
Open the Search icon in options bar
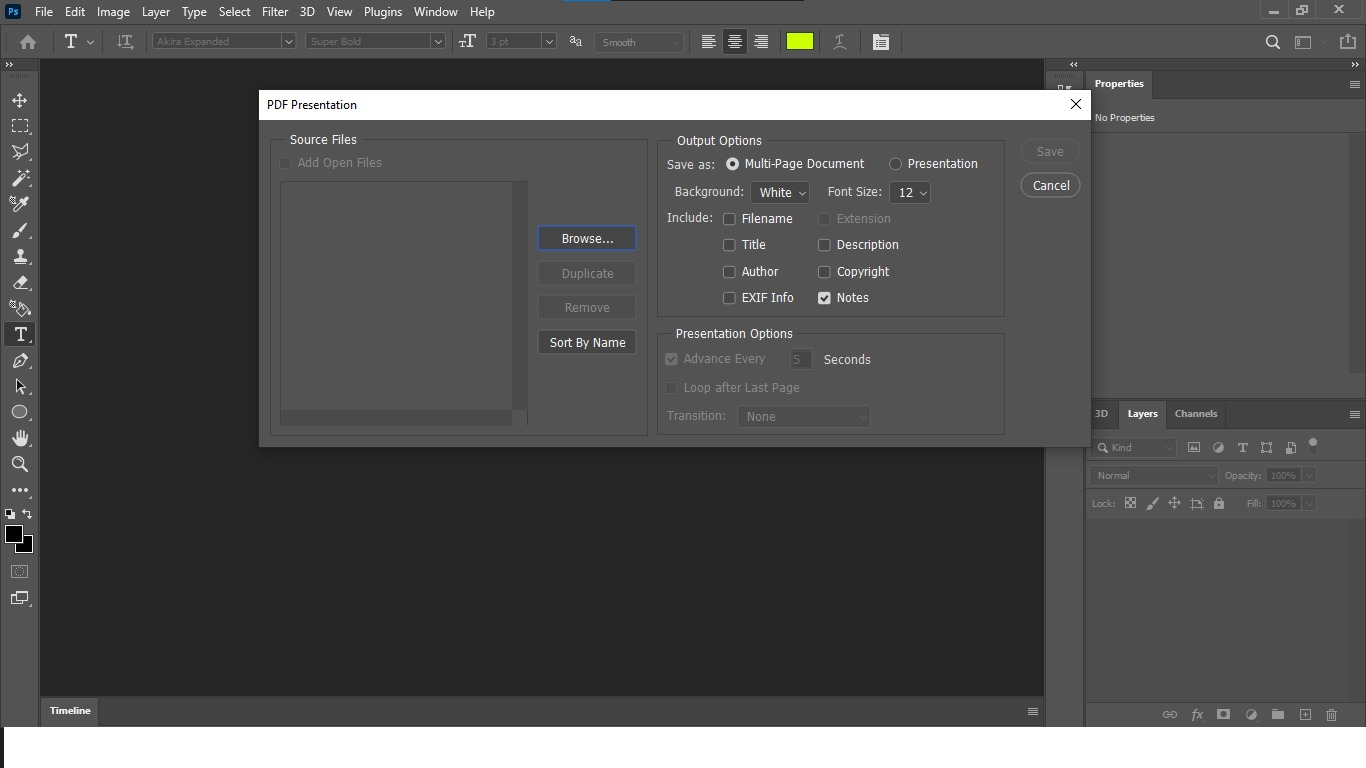point(1273,42)
